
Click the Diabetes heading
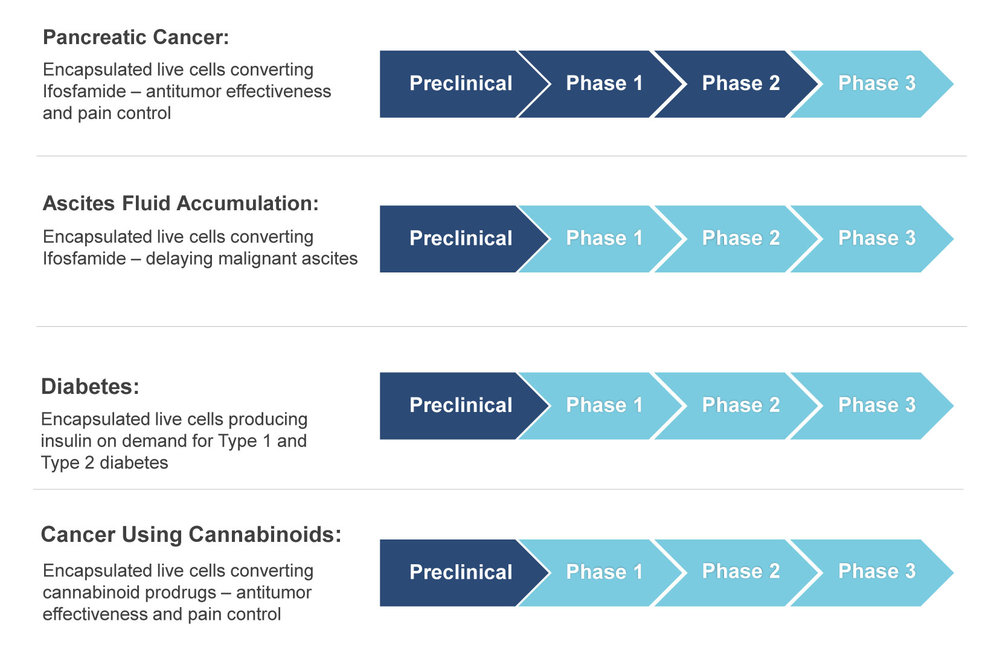[x=90, y=386]
